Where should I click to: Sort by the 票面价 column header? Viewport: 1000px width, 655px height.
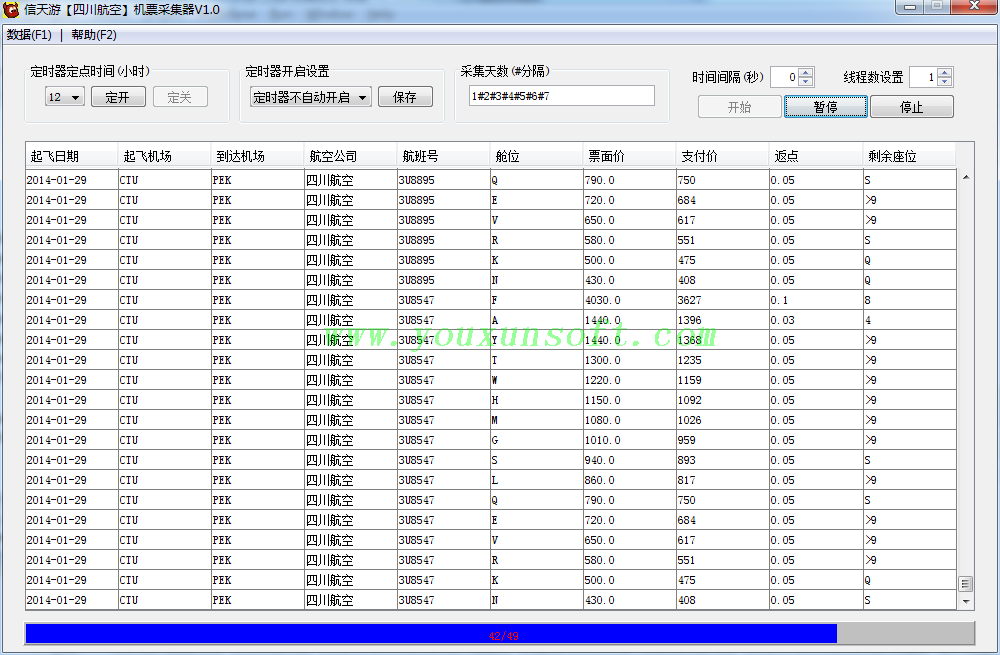pos(629,156)
